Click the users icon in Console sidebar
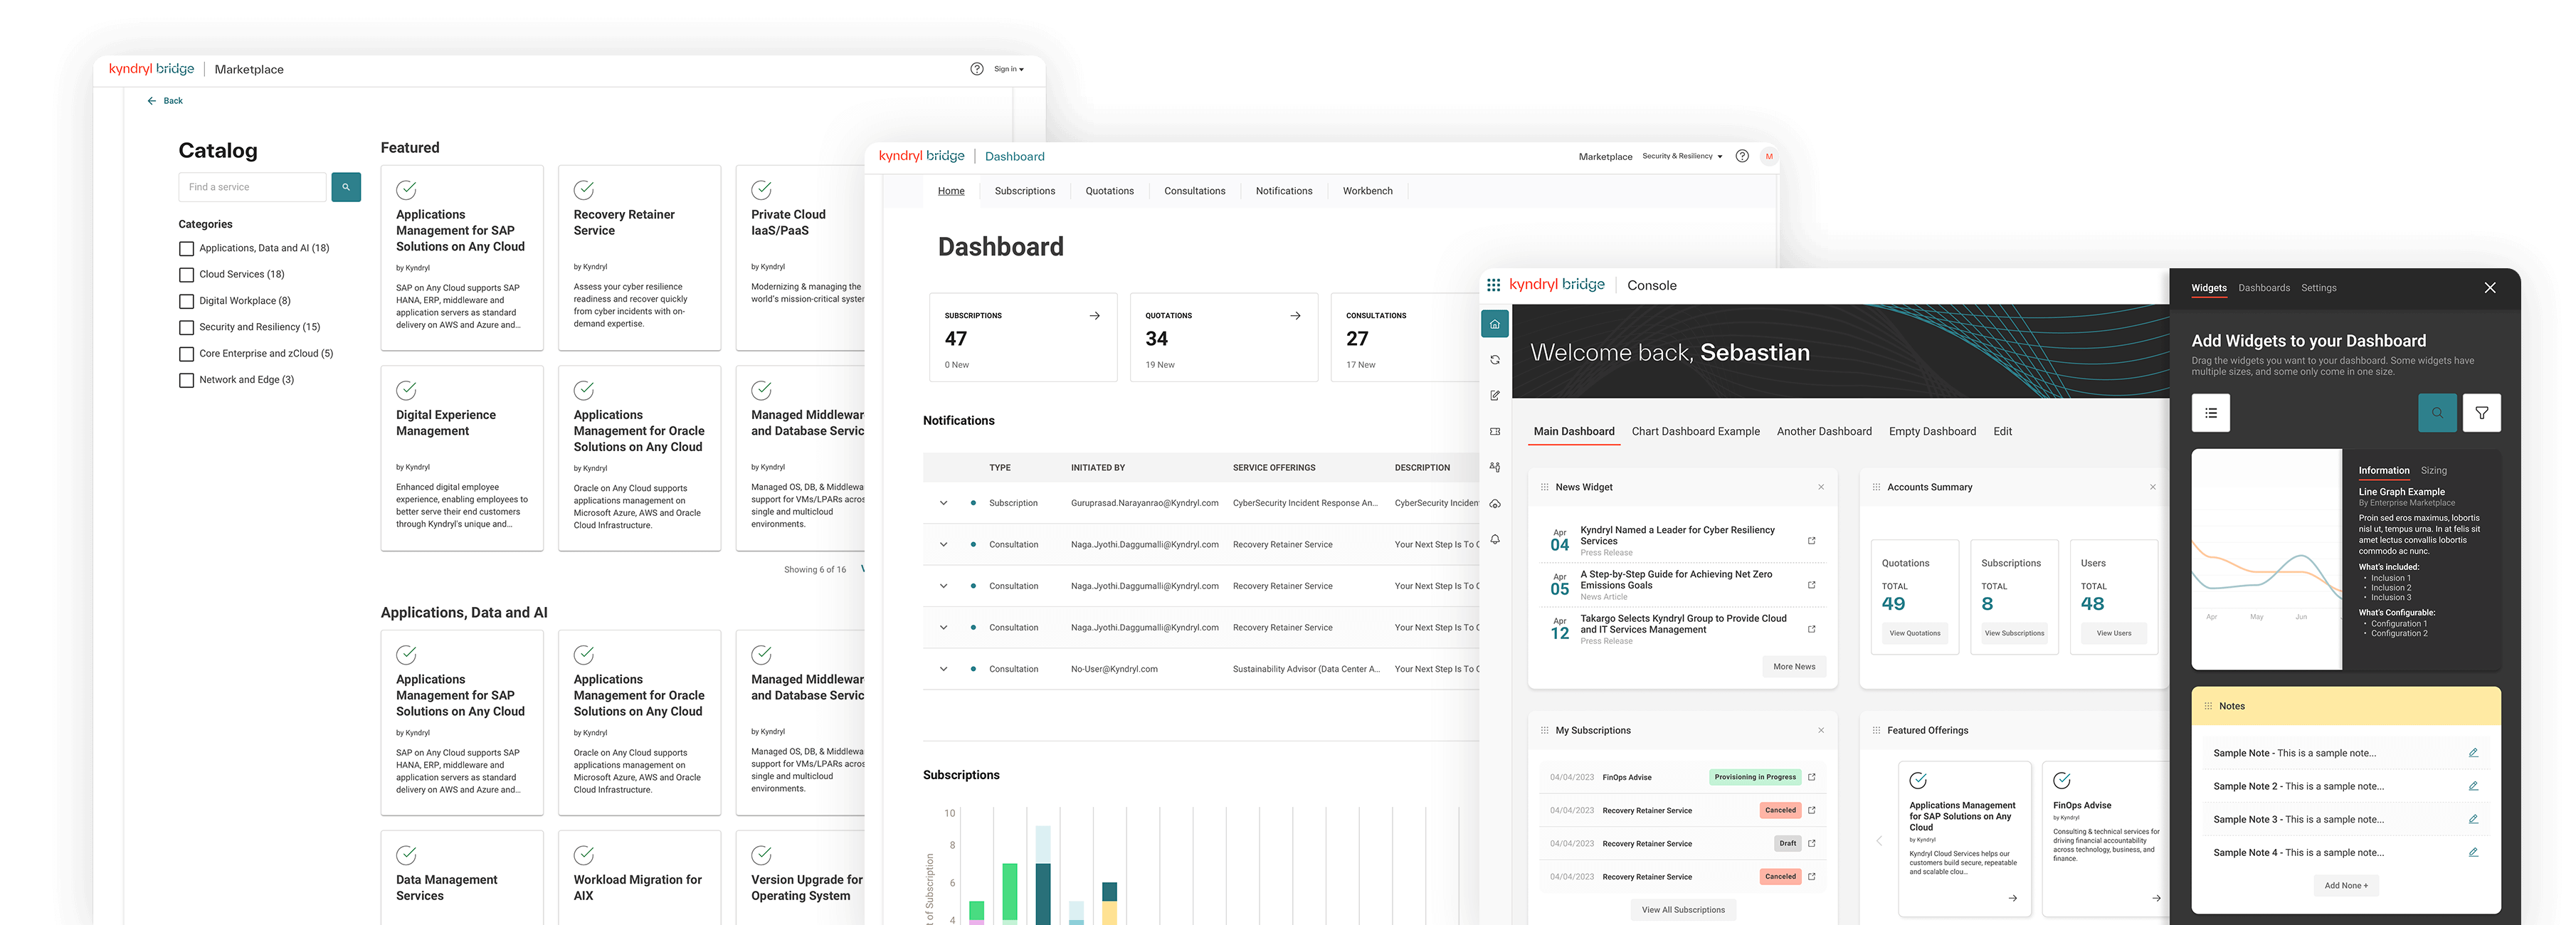This screenshot has height=925, width=2576. pyautogui.click(x=1495, y=467)
